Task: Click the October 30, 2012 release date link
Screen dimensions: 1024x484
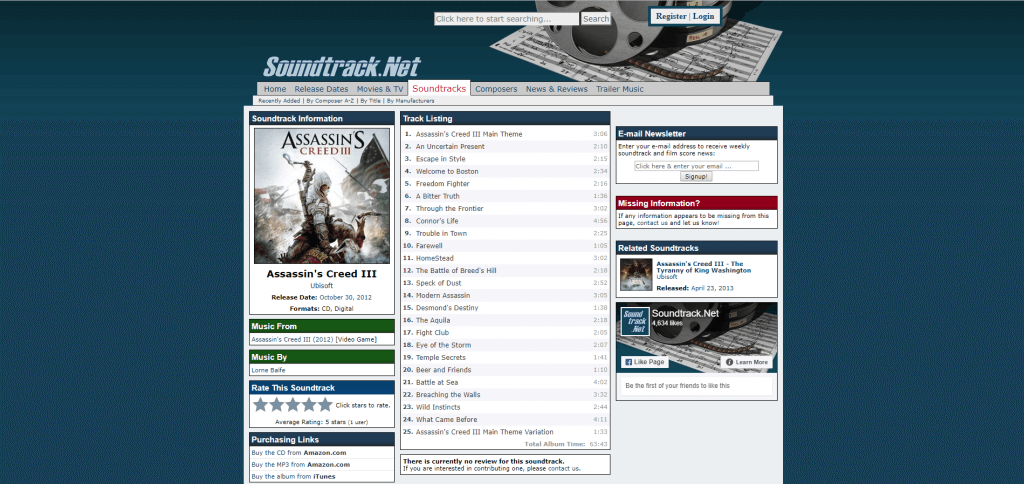Action: click(x=345, y=297)
